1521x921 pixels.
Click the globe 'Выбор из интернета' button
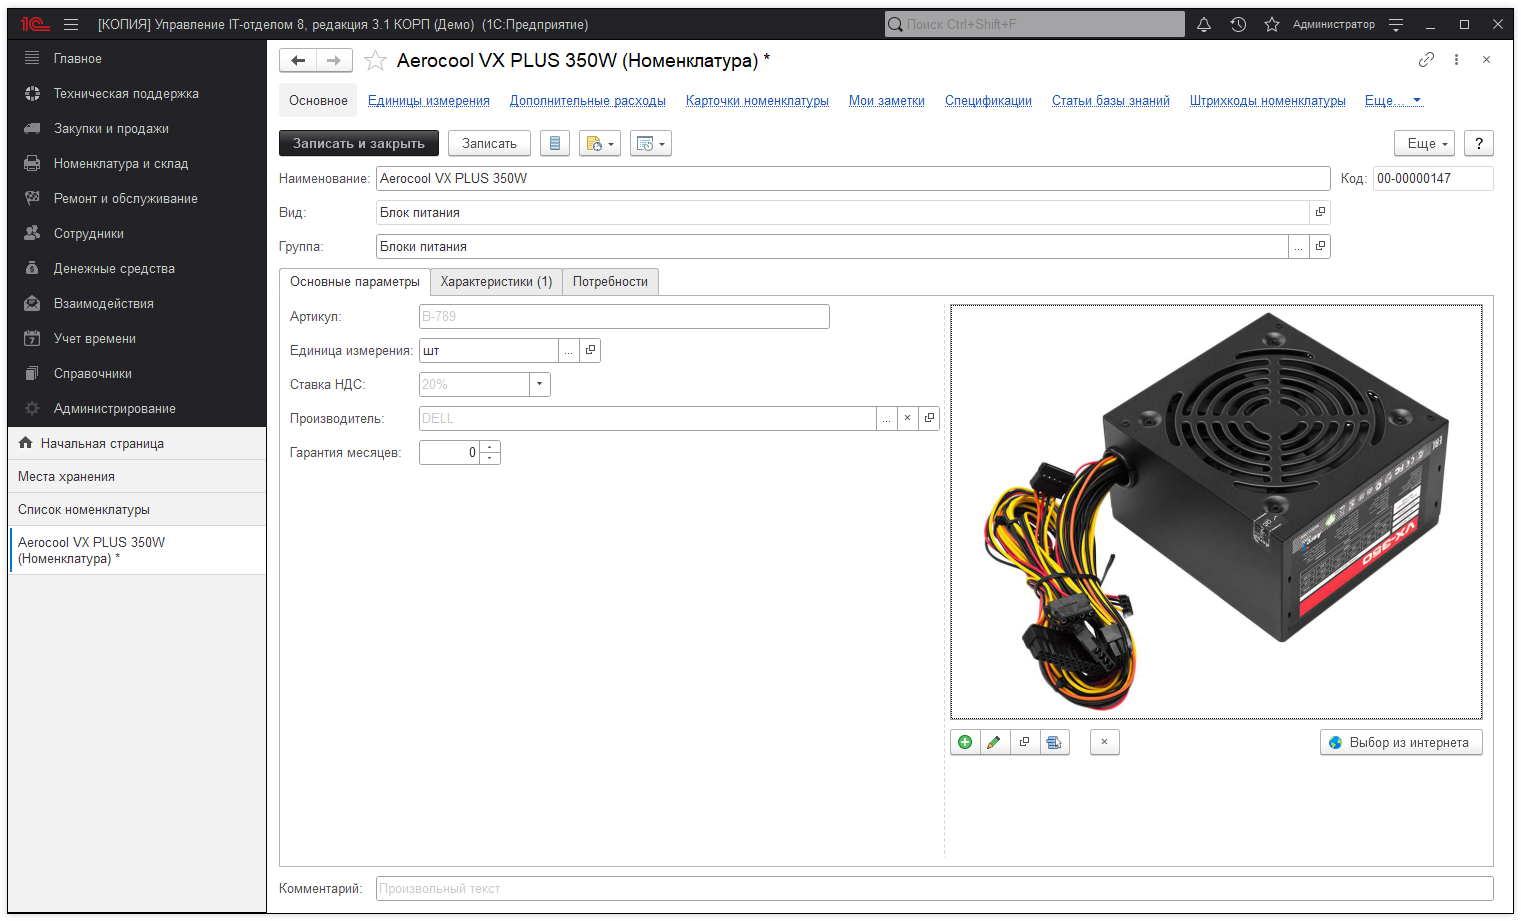1400,742
